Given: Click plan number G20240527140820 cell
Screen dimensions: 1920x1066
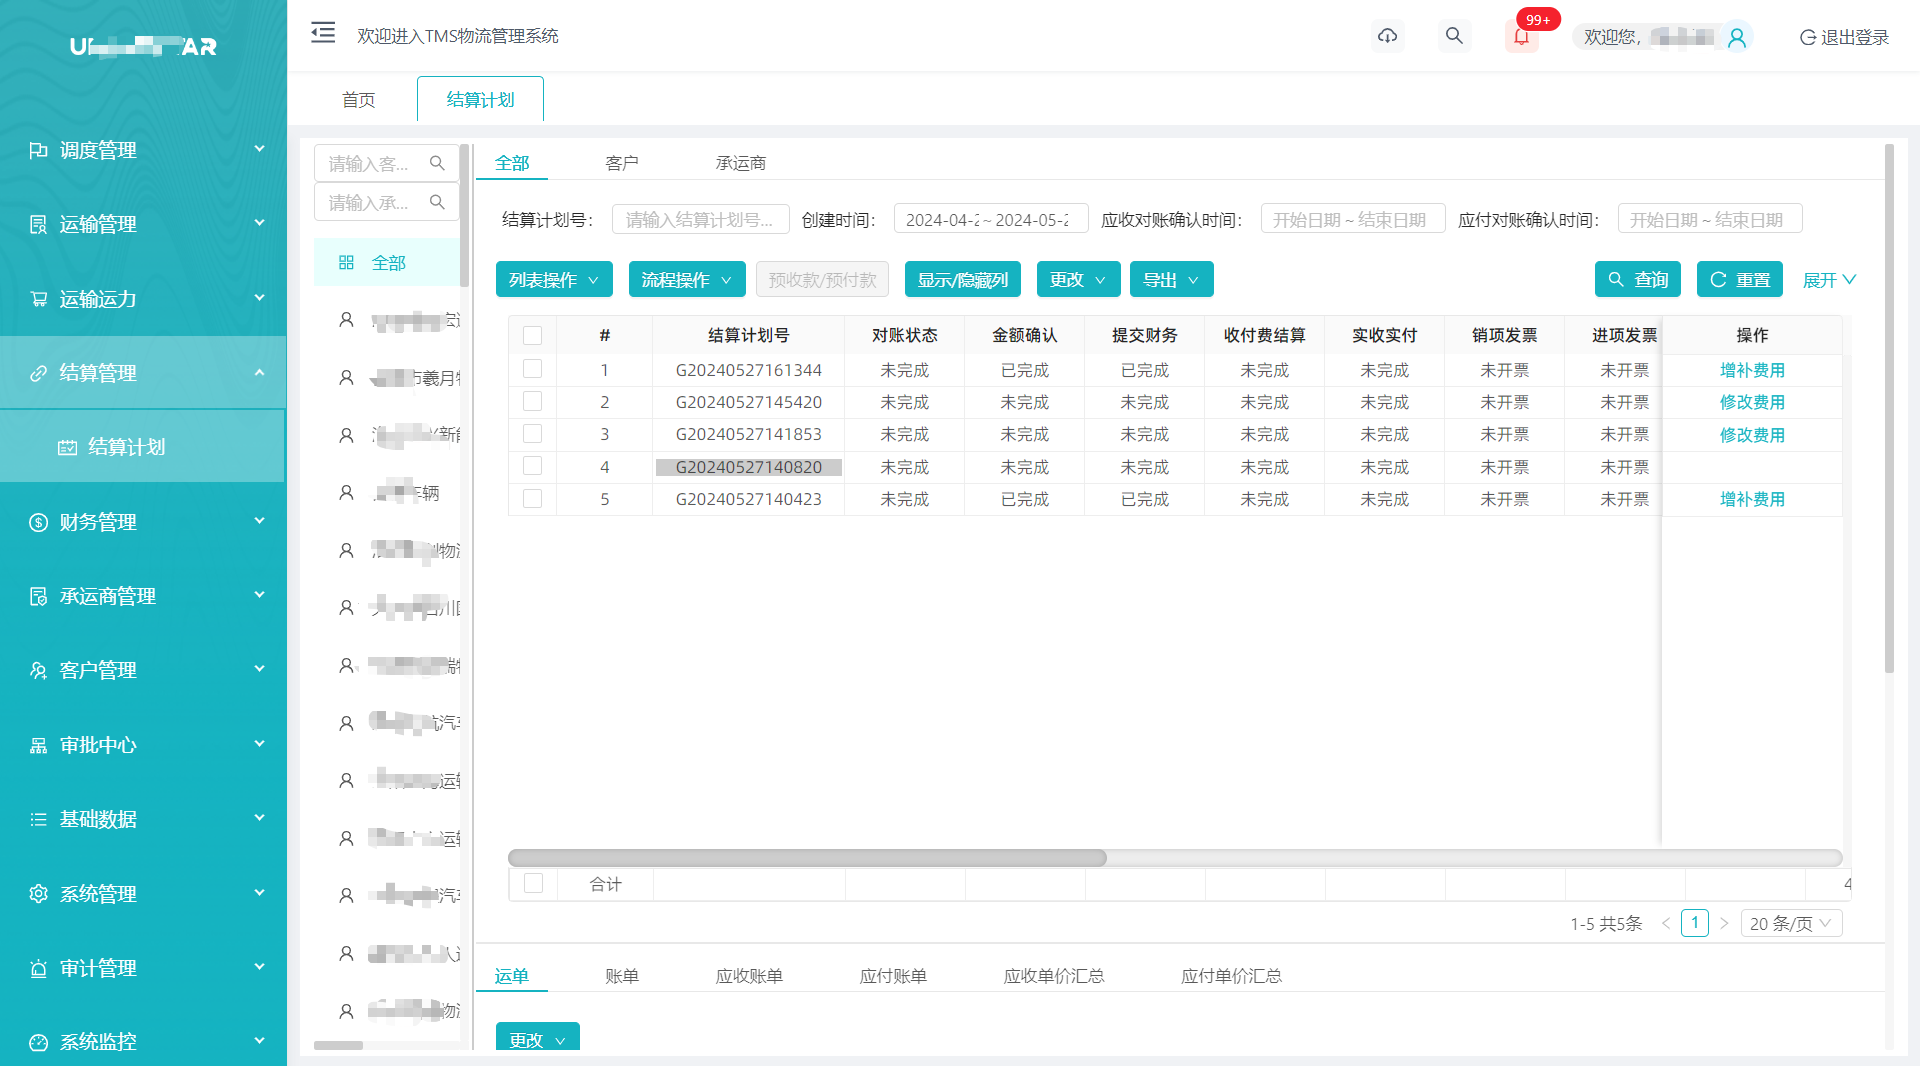Looking at the screenshot, I should tap(748, 467).
